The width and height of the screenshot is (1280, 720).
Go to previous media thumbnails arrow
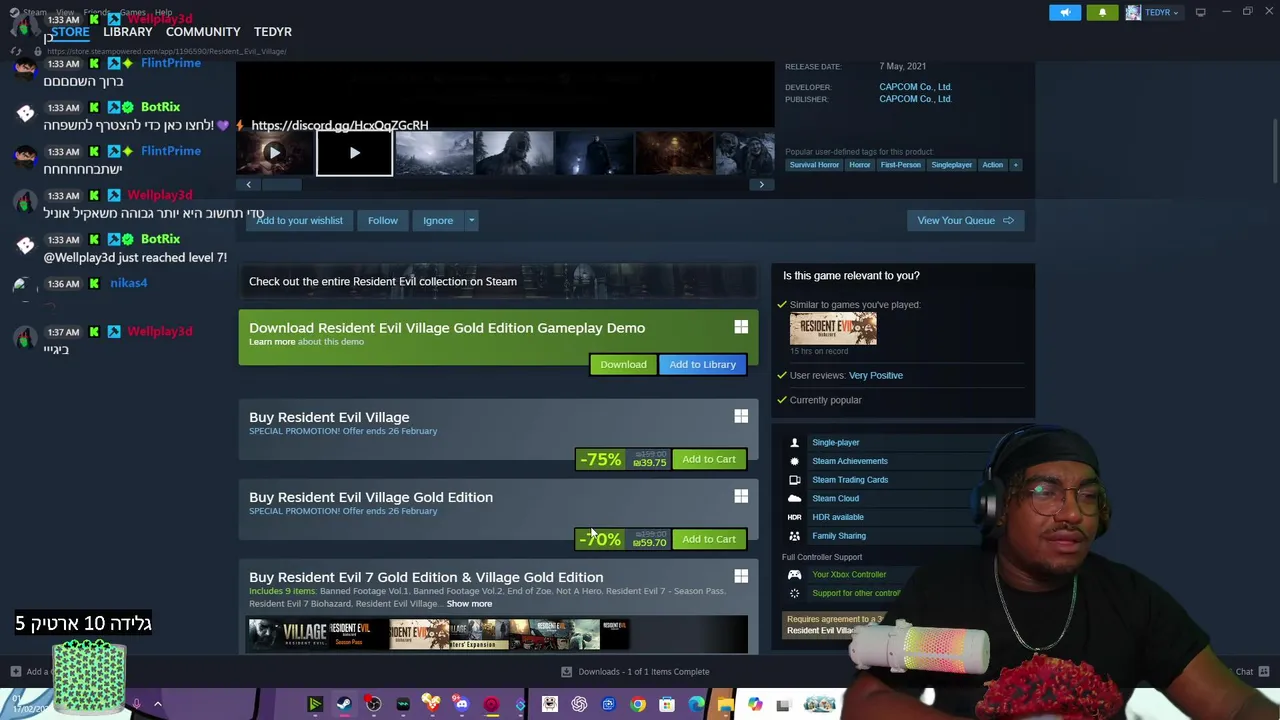coord(249,185)
